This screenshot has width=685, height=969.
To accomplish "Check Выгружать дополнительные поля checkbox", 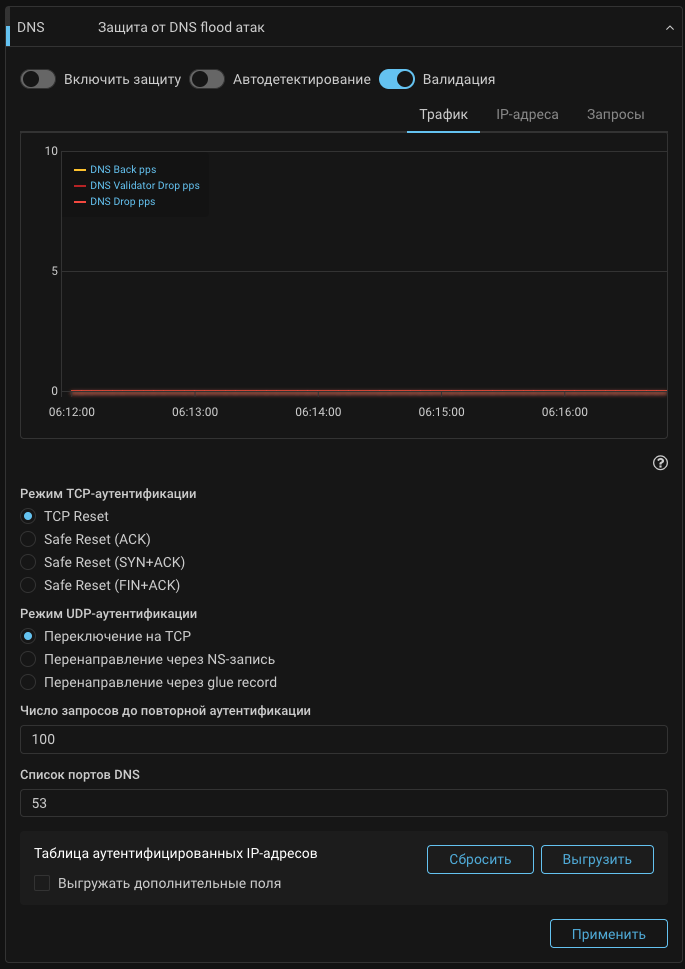I will coord(42,883).
